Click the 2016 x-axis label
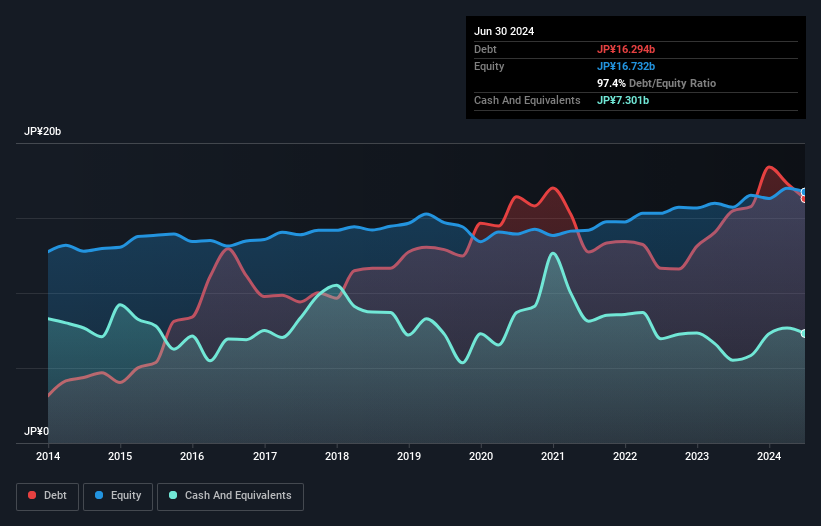 click(x=192, y=456)
